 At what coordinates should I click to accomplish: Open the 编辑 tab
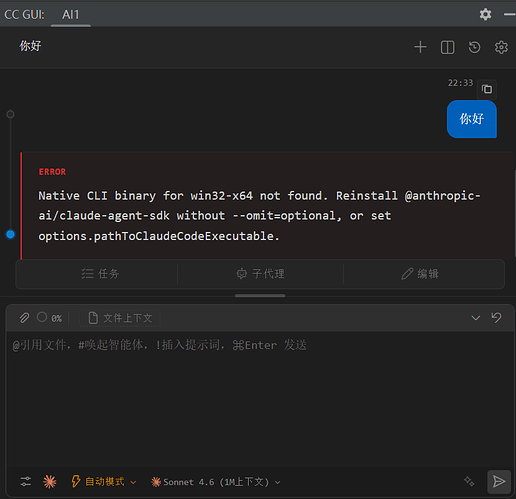pyautogui.click(x=420, y=274)
